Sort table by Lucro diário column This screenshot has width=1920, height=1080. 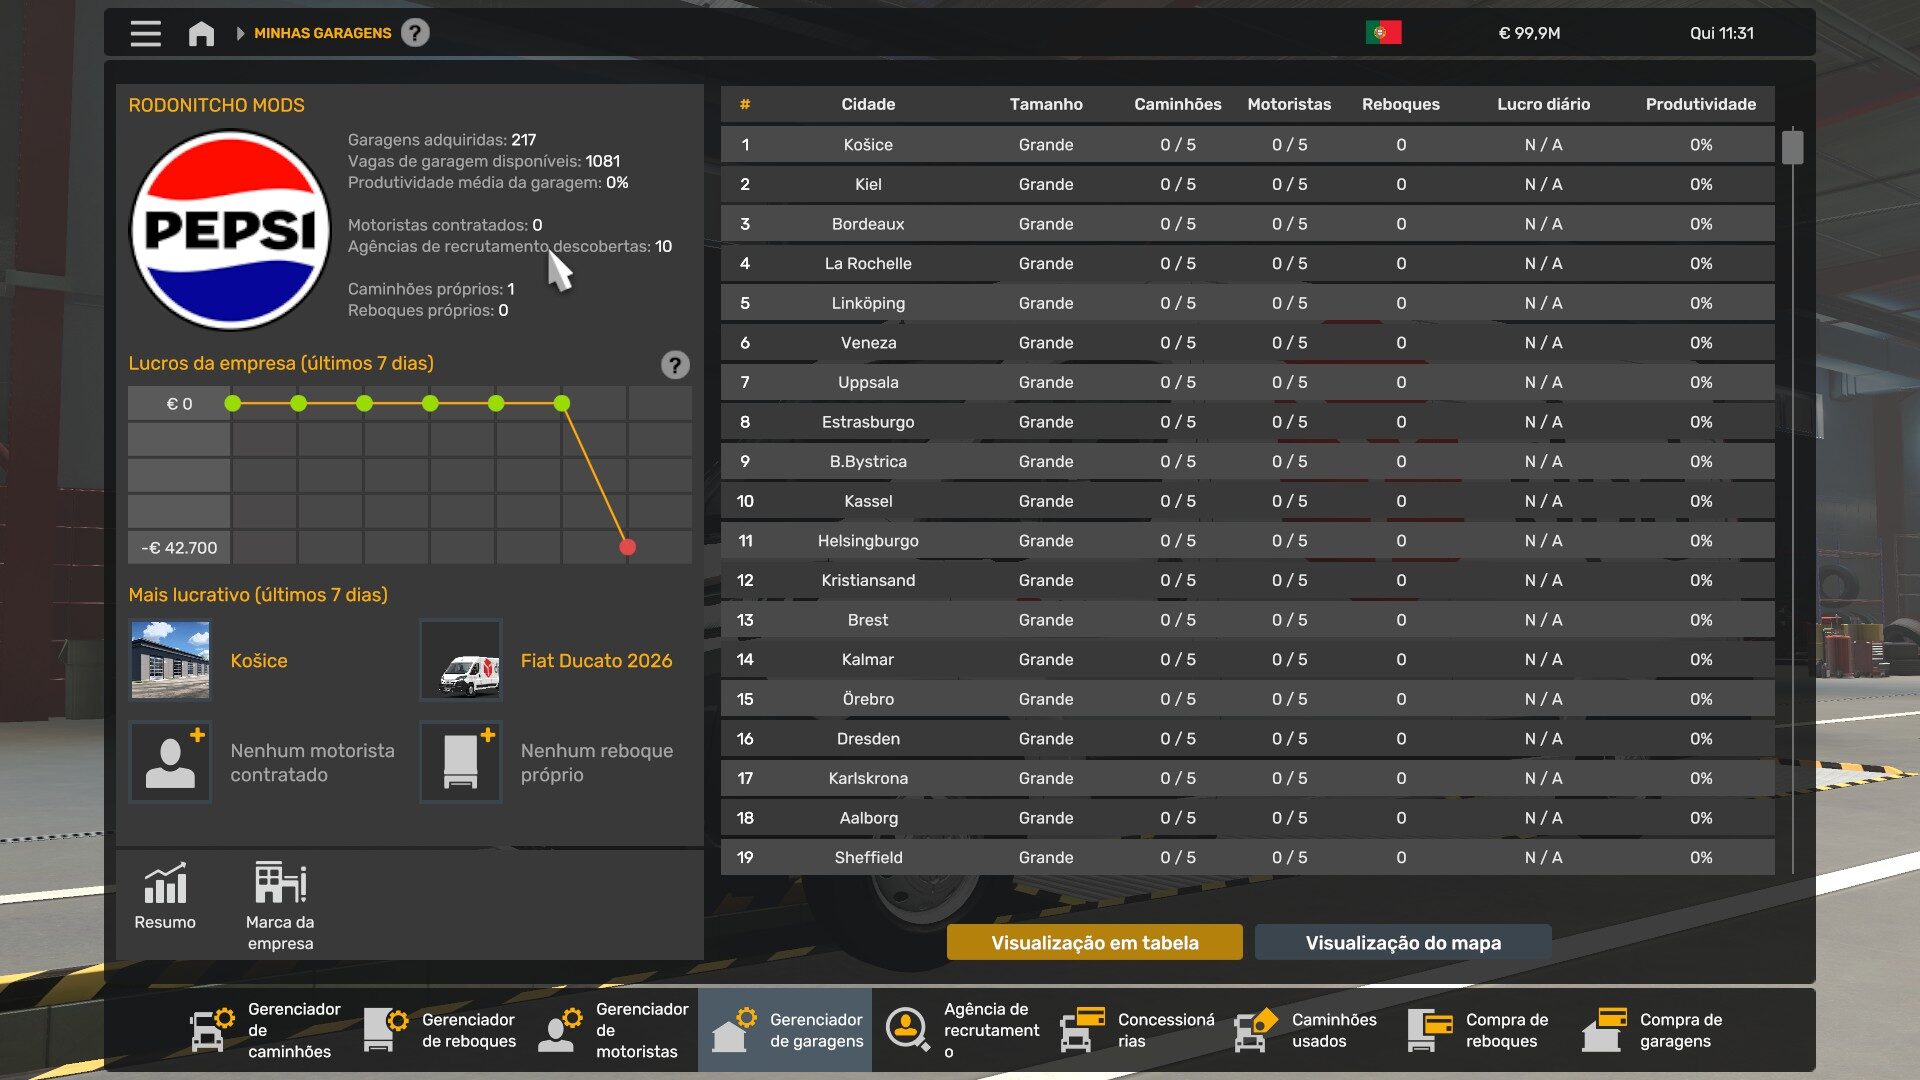coord(1543,104)
